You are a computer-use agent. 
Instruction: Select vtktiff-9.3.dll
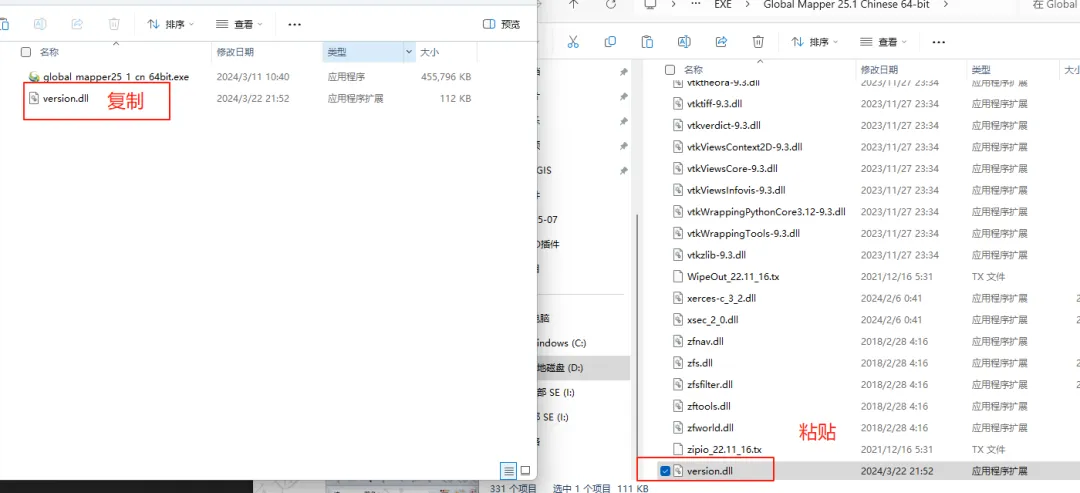(714, 103)
